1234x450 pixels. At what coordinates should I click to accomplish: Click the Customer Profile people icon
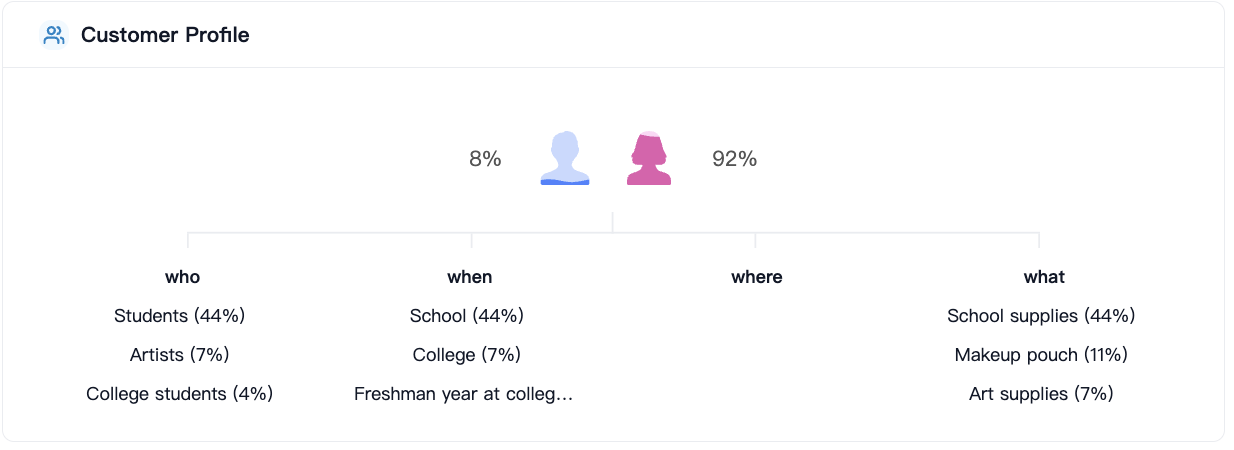(54, 35)
